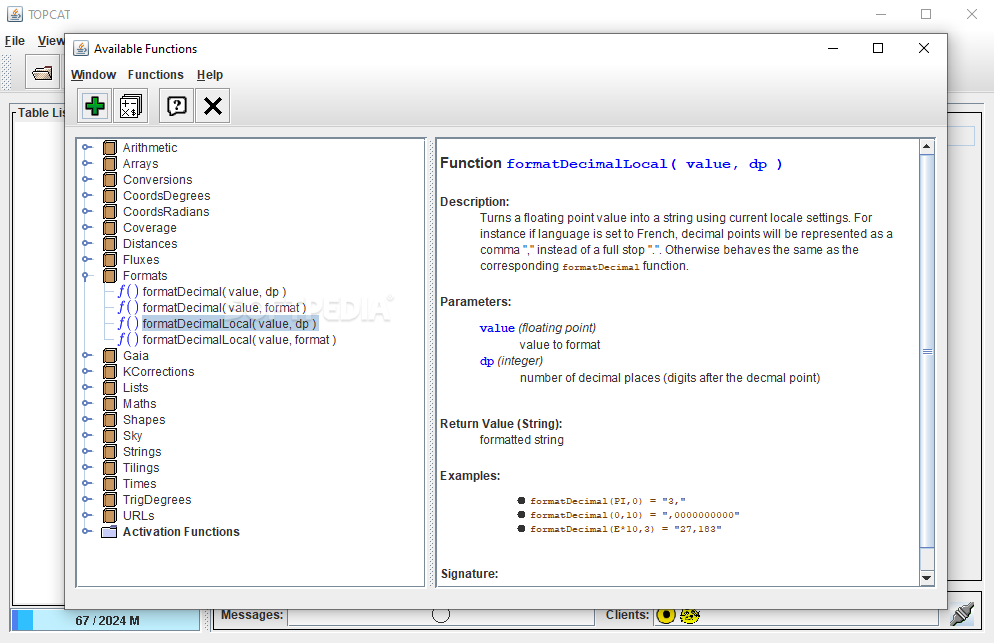Screen dimensions: 994x643
Task: Expand the Fluxes tree node
Action: pyautogui.click(x=87, y=259)
